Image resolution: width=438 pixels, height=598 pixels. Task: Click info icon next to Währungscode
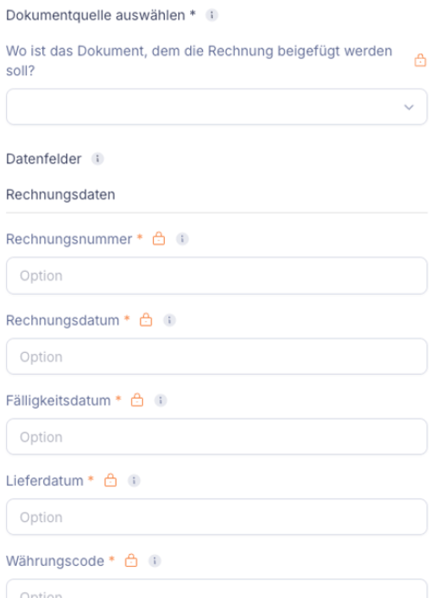pos(155,561)
